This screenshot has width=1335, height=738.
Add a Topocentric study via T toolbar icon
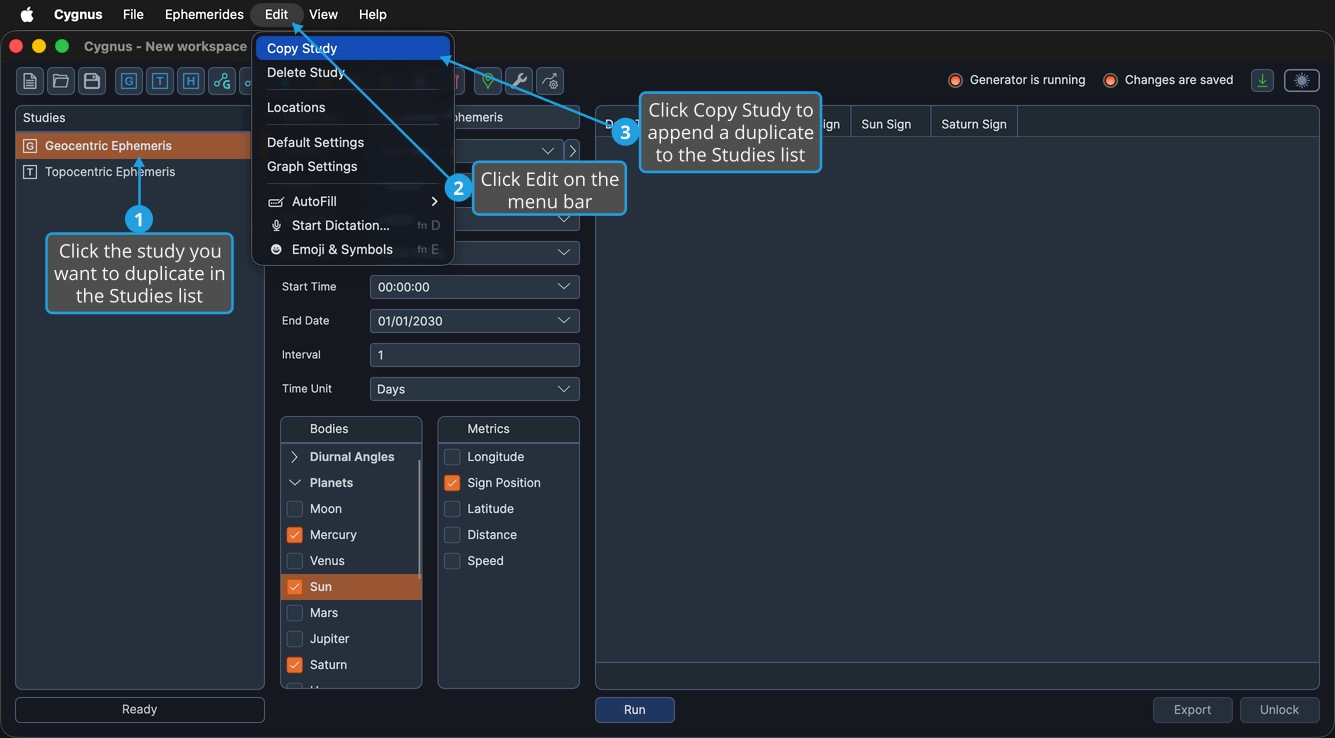click(x=160, y=81)
